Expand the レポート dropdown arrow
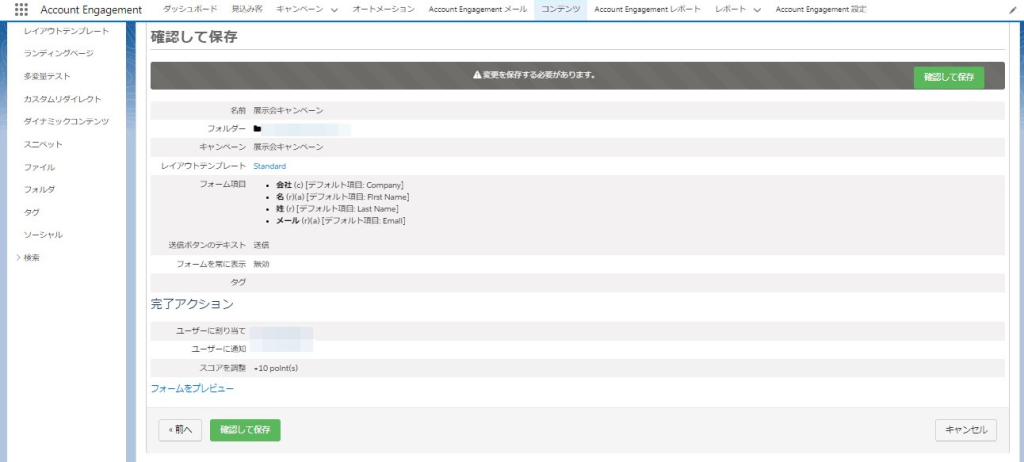Viewport: 1024px width, 462px height. 757,10
